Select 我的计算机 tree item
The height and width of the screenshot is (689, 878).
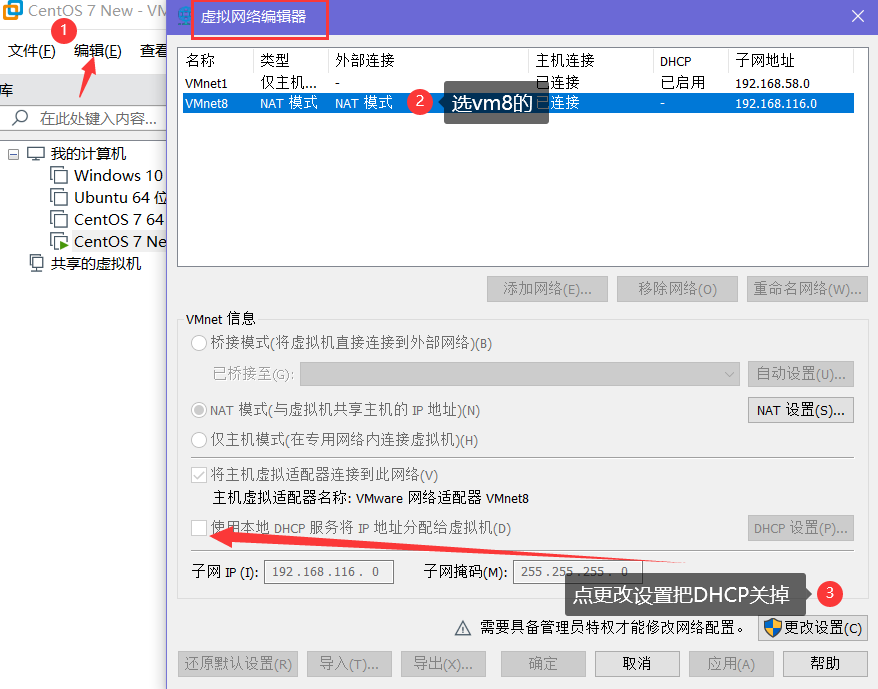coord(88,153)
